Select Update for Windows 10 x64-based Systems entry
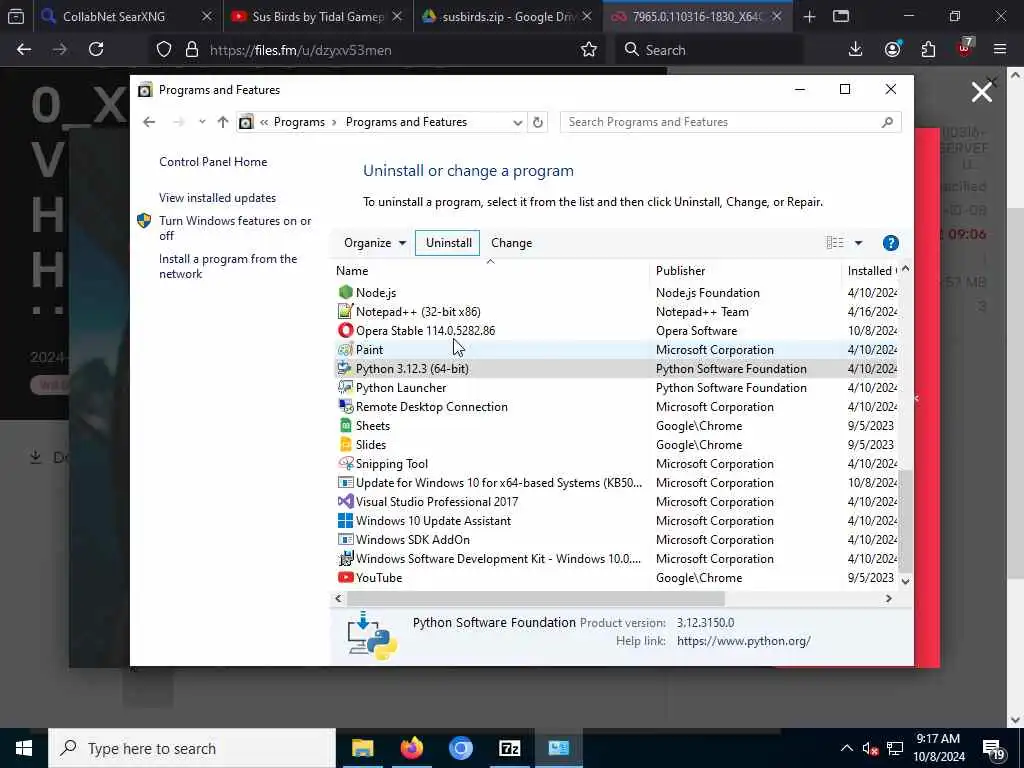 coord(616,483)
